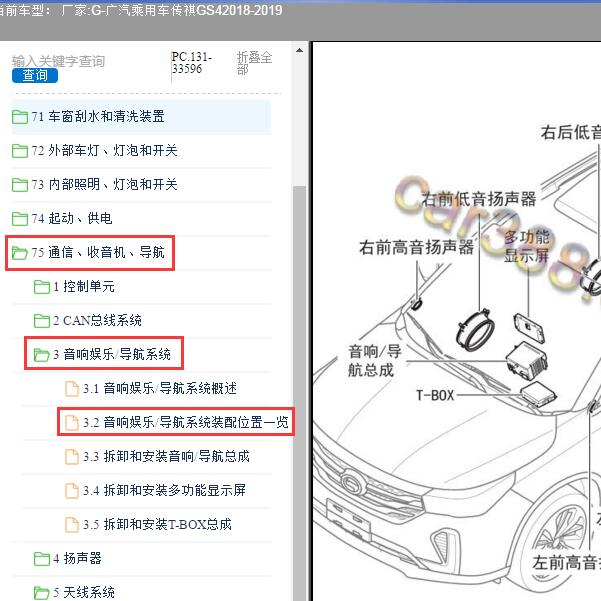Open folder icon for 72 外部车灯、灯泡和开关

[20, 151]
